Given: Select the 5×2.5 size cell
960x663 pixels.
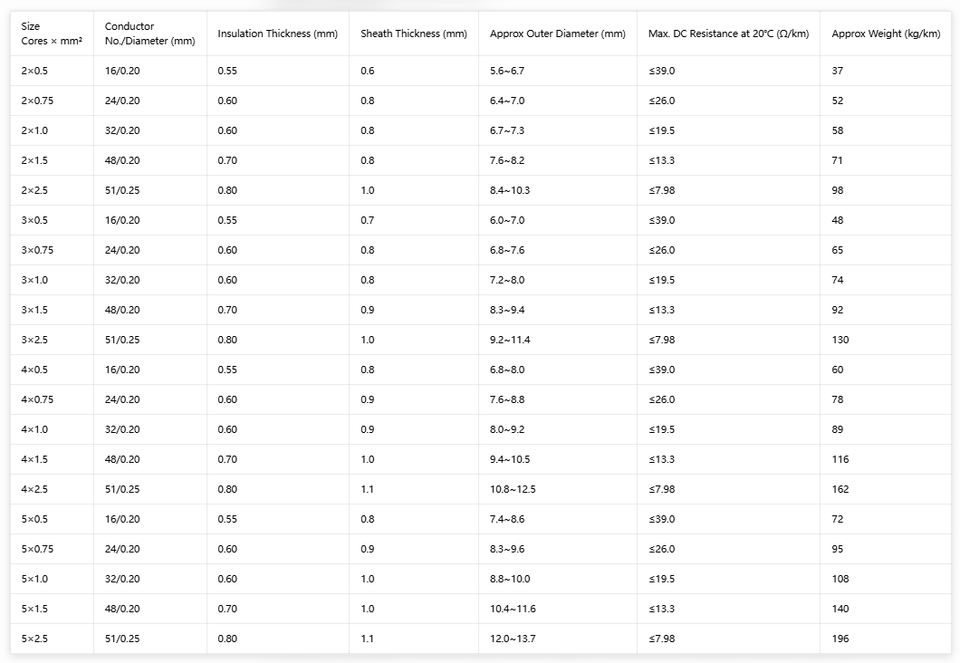Looking at the screenshot, I should tap(34, 639).
